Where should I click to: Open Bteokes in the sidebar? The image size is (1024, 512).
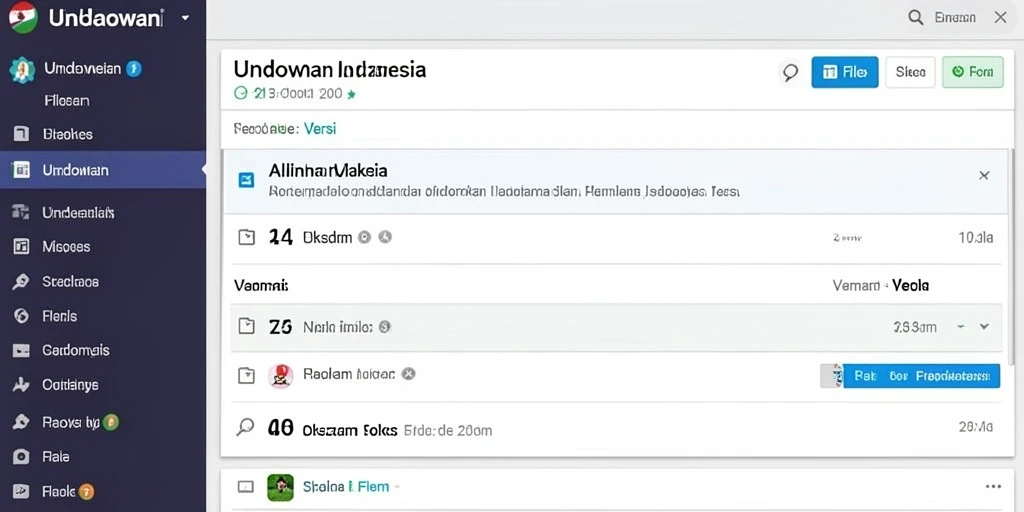[x=67, y=134]
